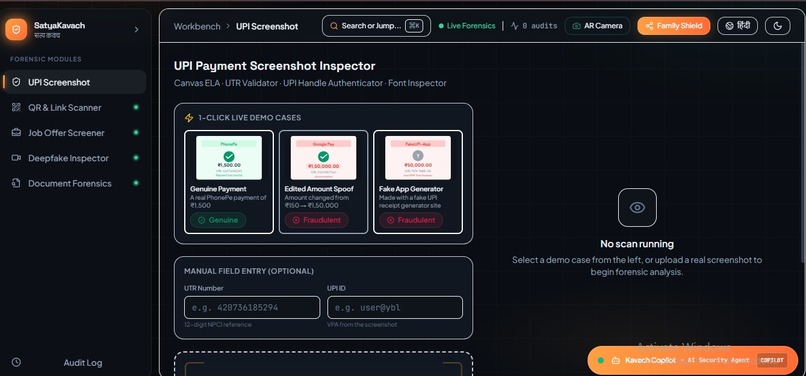Toggle dark mode moon icon

[777, 26]
